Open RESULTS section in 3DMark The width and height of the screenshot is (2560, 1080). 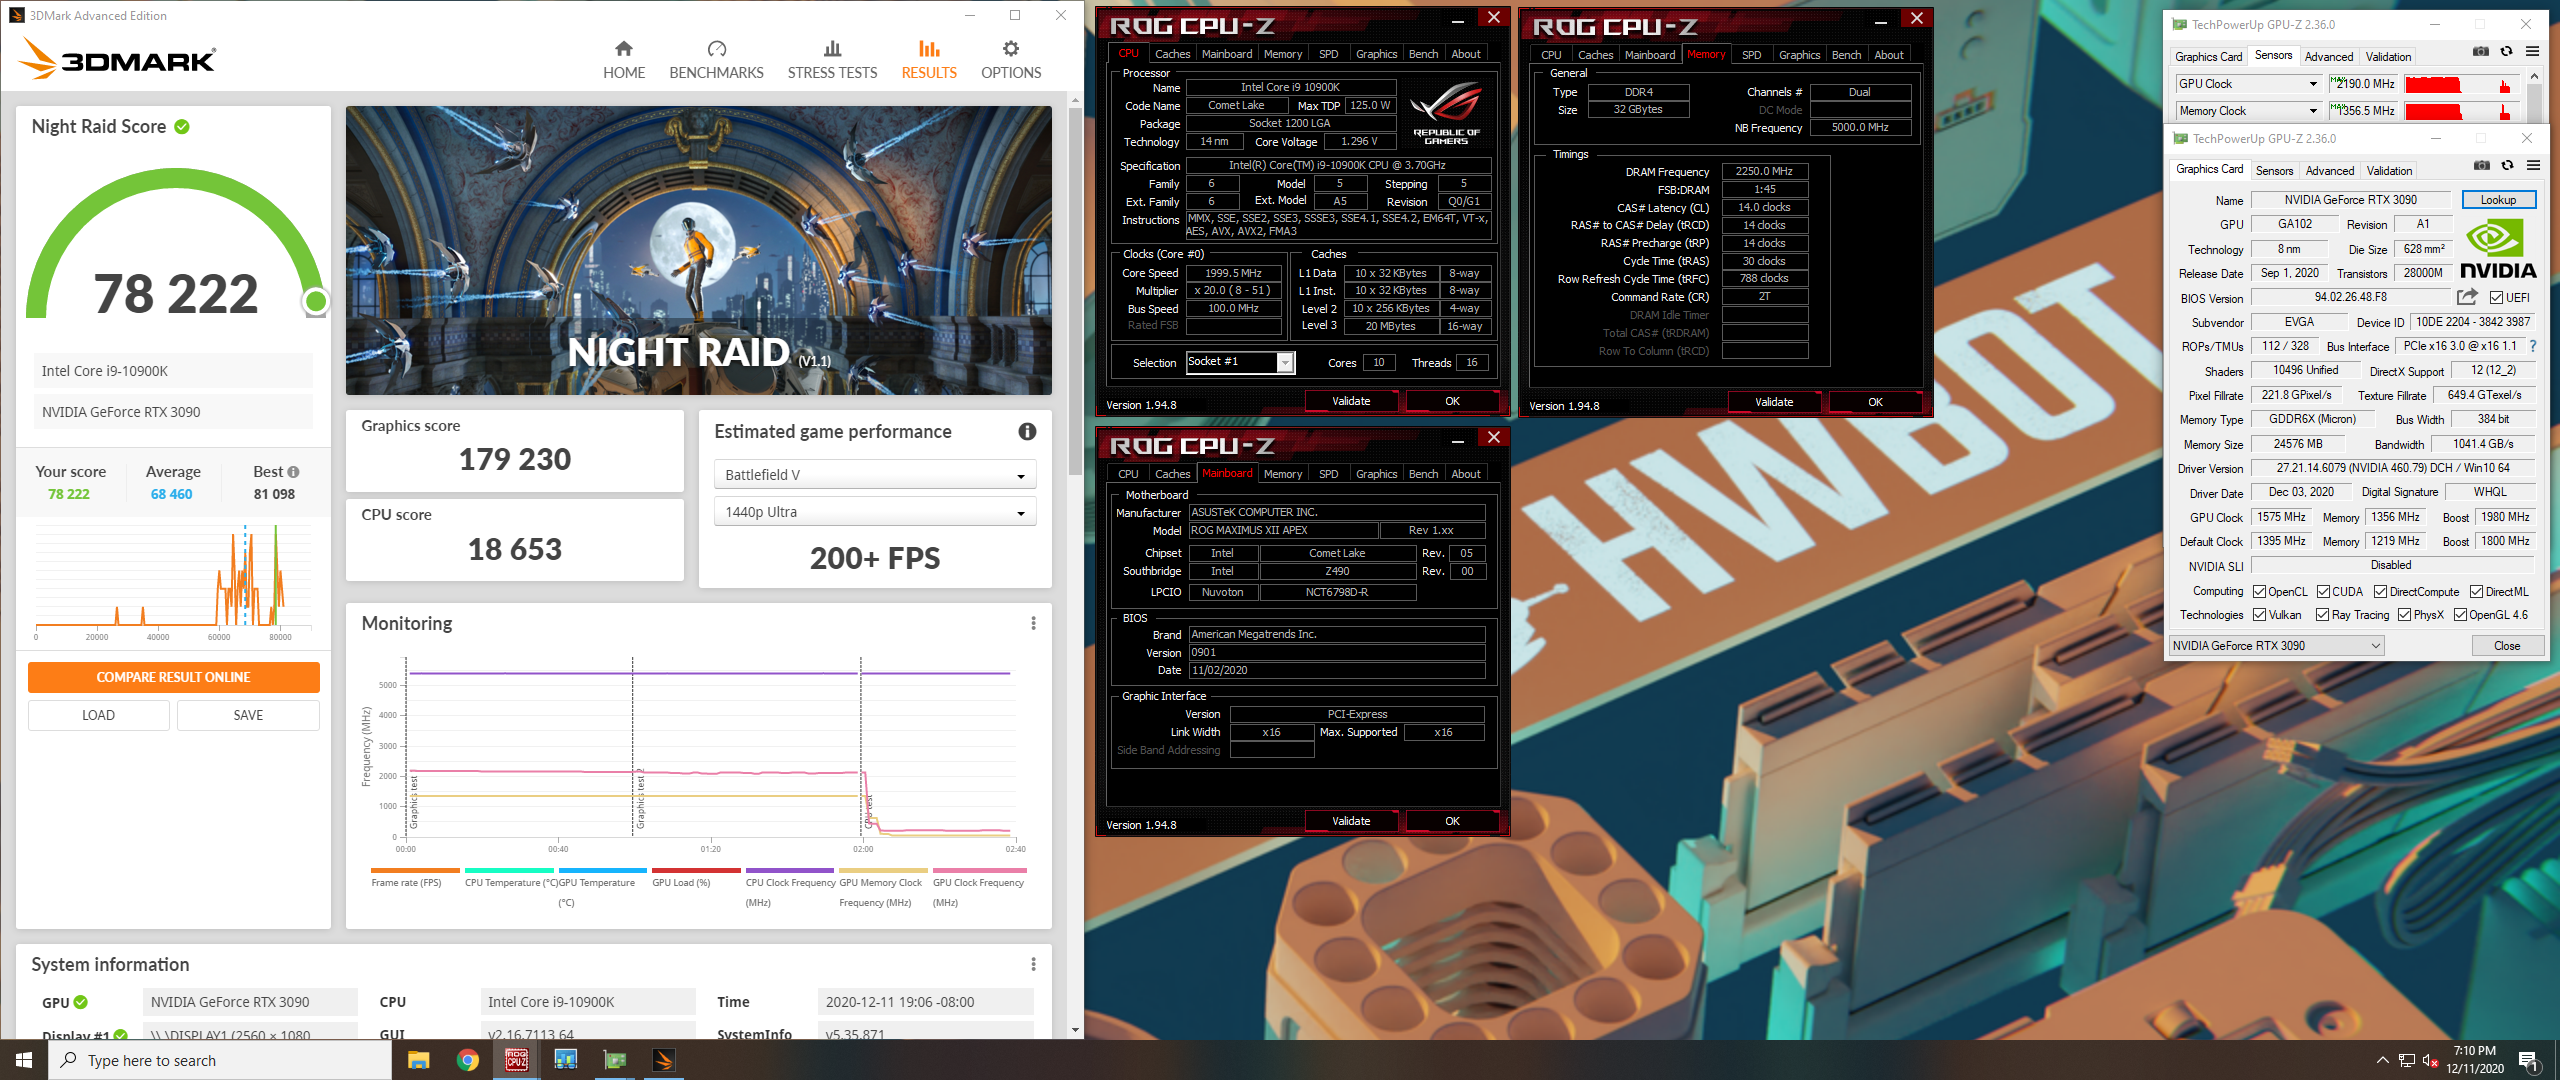(x=929, y=60)
